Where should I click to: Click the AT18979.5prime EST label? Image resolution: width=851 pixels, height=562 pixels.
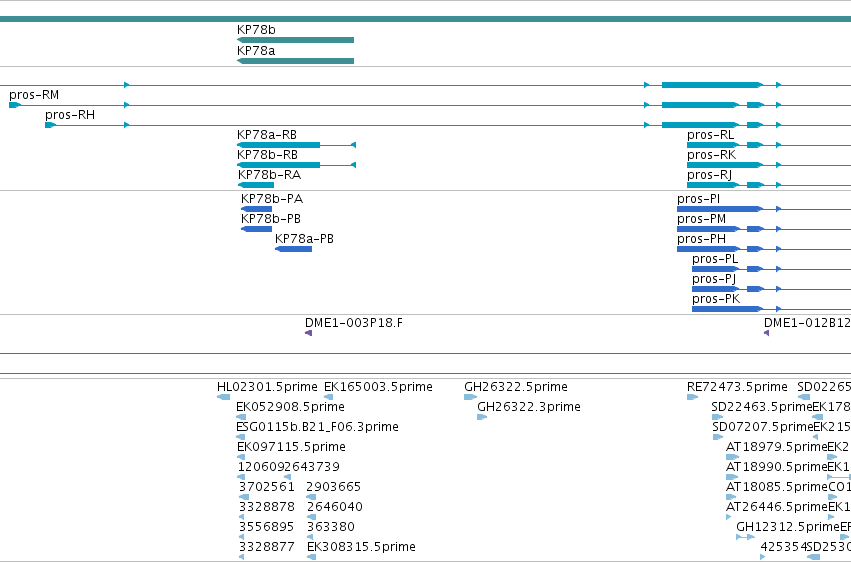777,447
